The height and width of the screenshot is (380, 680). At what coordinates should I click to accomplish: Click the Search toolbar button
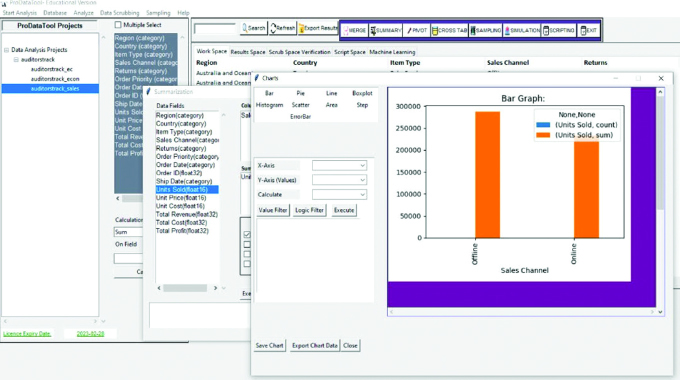[253, 28]
